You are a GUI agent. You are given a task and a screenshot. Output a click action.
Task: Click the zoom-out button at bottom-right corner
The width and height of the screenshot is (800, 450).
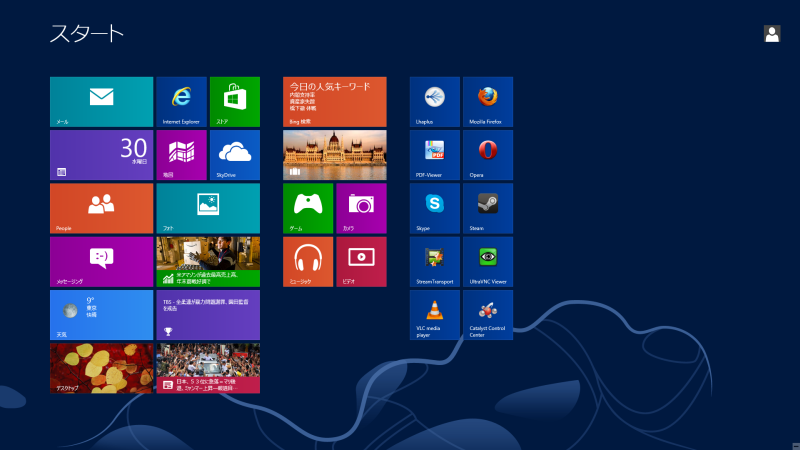795,446
